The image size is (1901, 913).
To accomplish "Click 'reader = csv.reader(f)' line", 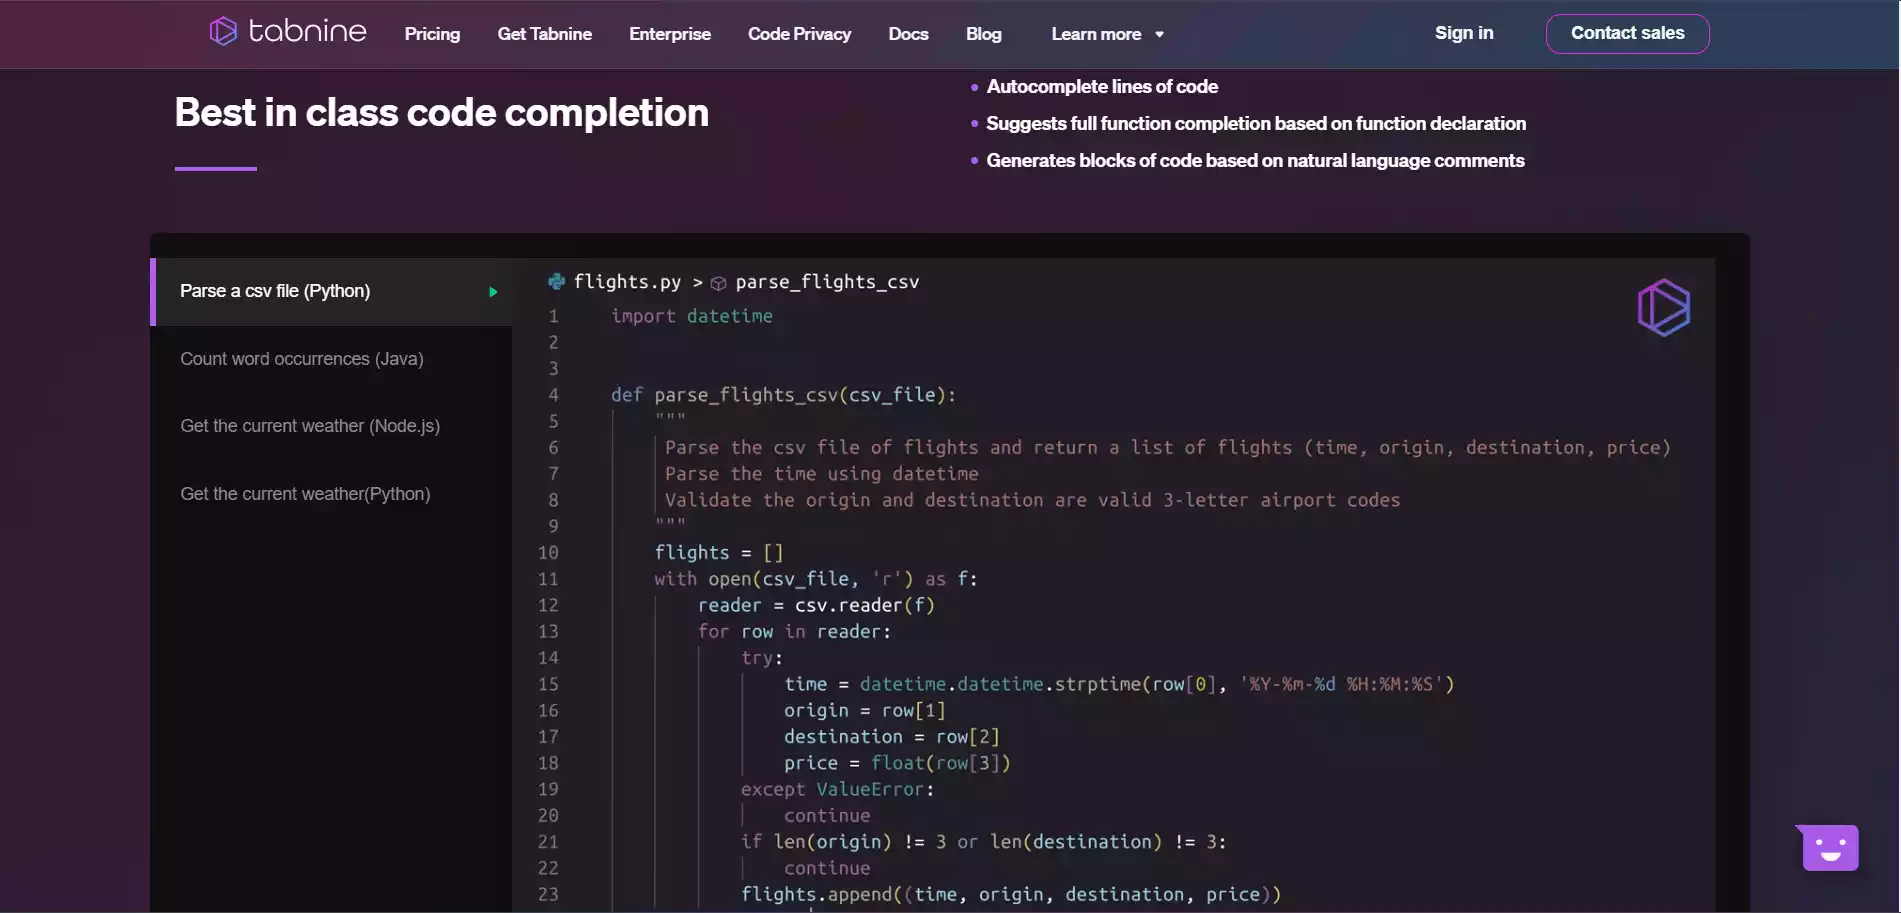I will point(816,605).
